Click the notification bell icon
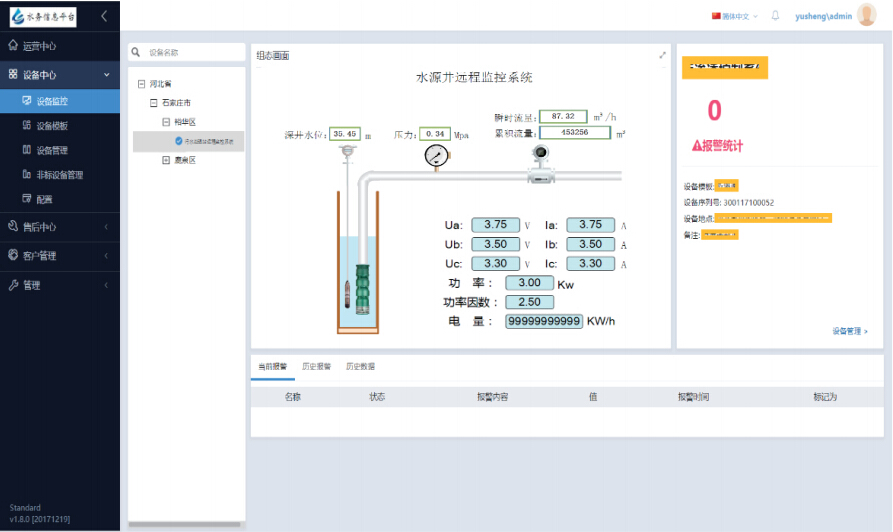This screenshot has height=532, width=893. click(x=775, y=16)
